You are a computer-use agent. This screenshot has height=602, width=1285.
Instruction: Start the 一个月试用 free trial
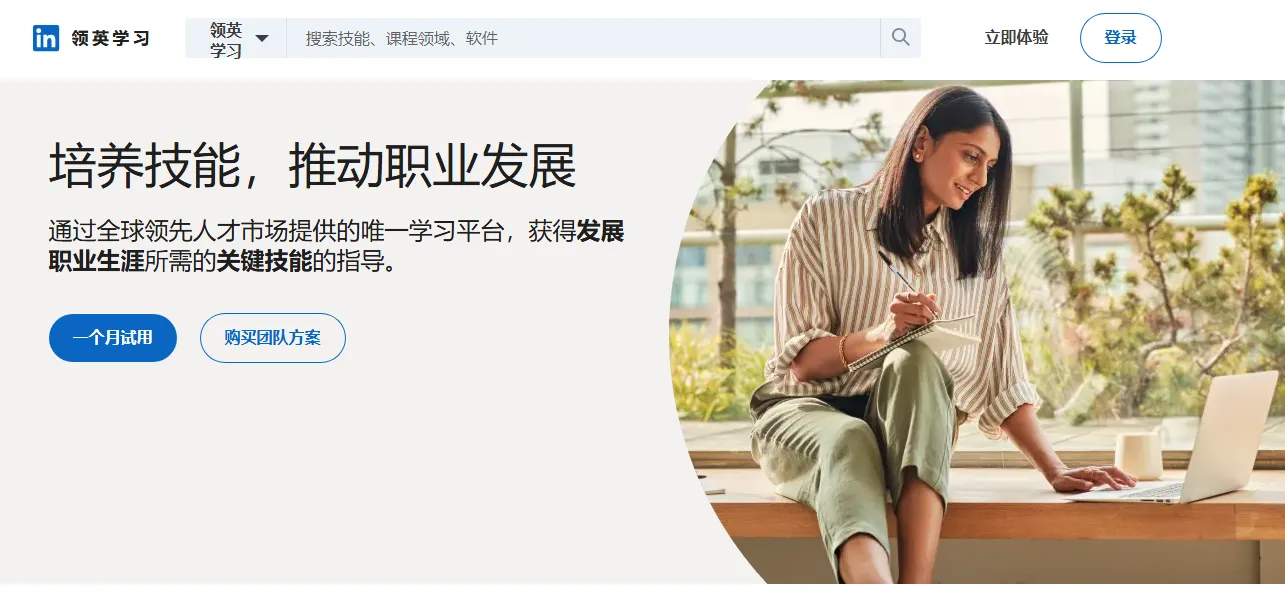pyautogui.click(x=113, y=338)
